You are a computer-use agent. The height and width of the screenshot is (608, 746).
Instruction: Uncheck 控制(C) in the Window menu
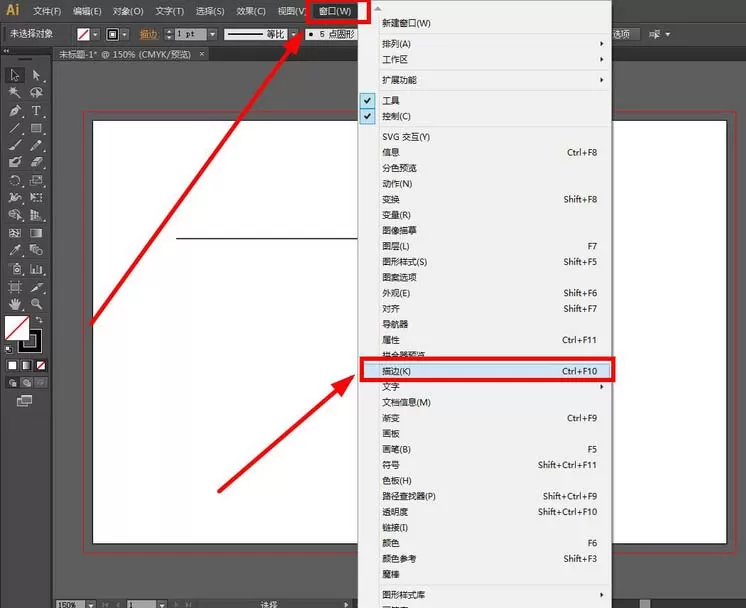tap(367, 116)
